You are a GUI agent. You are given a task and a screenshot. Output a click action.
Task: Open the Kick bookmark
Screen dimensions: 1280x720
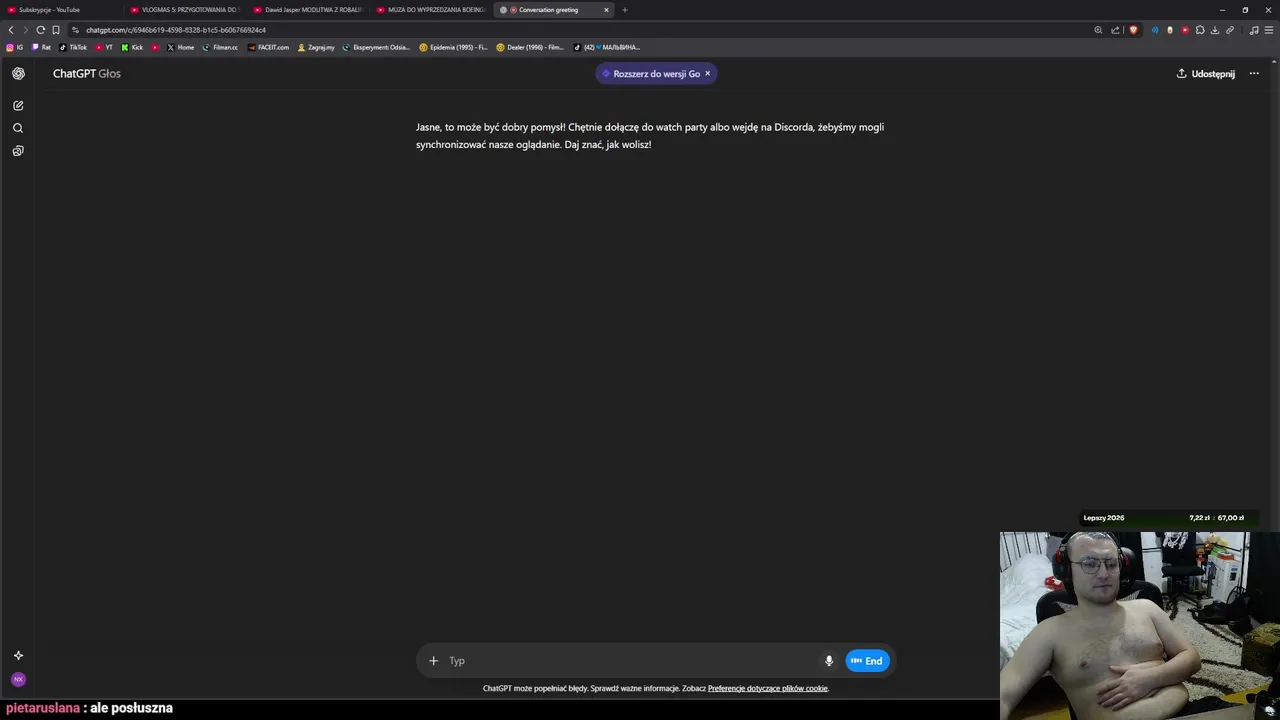coord(132,47)
